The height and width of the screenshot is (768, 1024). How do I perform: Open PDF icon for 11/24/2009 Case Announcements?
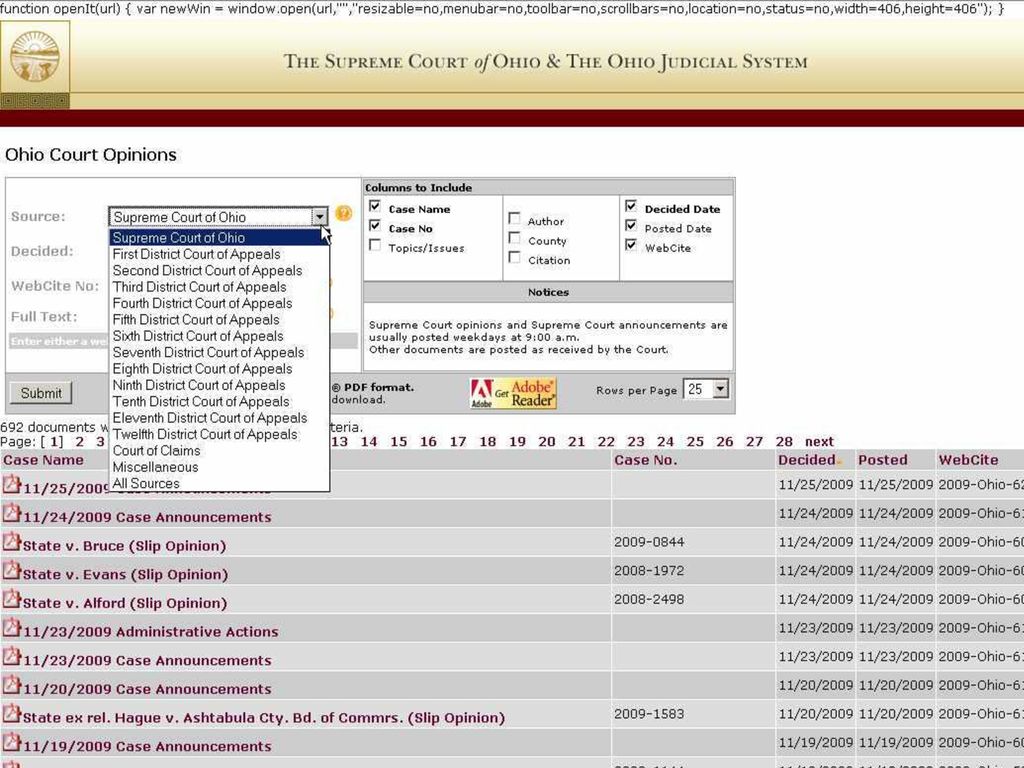pyautogui.click(x=12, y=513)
